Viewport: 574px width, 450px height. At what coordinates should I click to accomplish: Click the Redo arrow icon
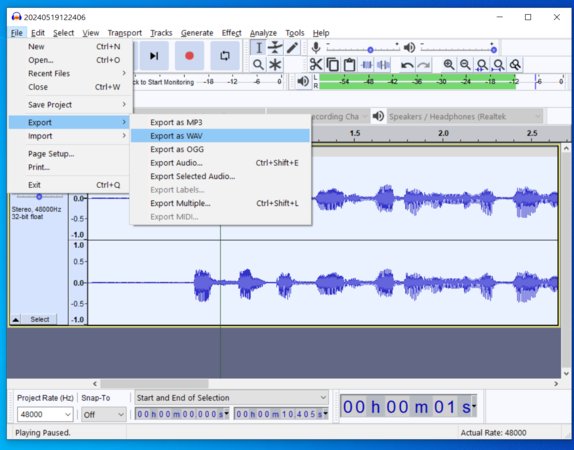(x=424, y=65)
